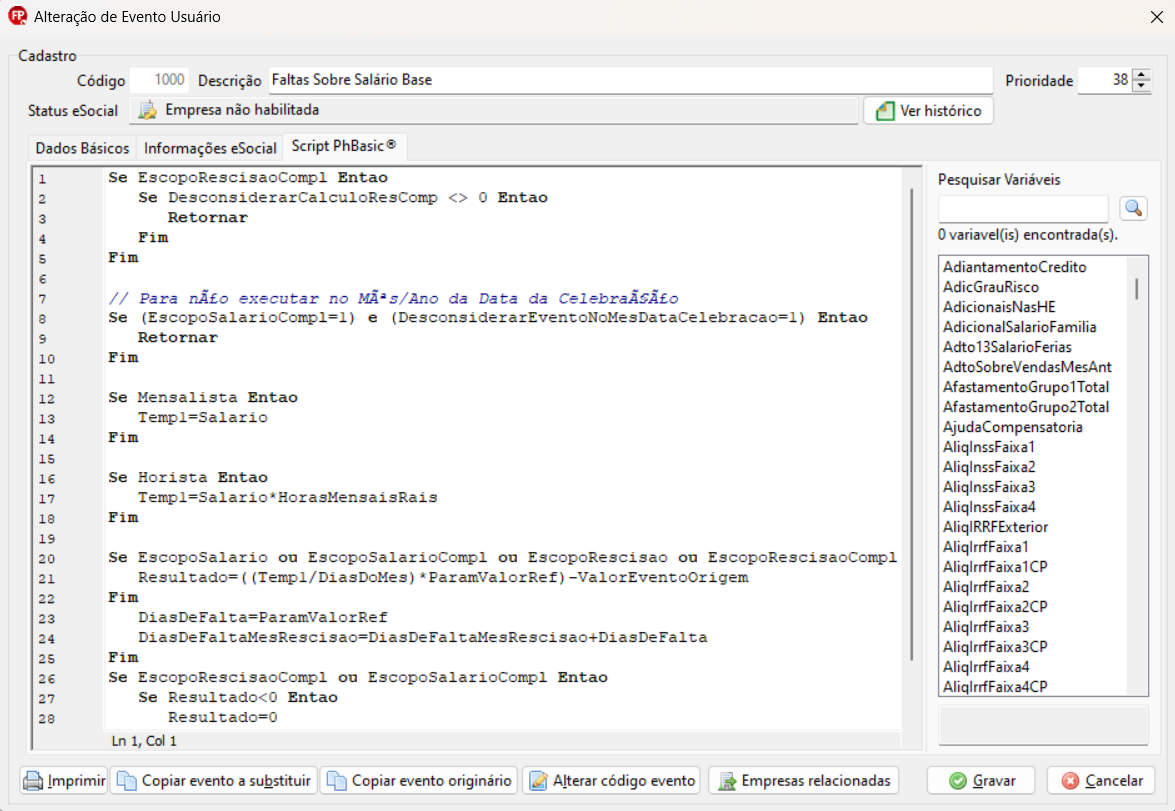The width and height of the screenshot is (1175, 811).
Task: Select AfastamentoGrupo2Total variable
Action: coord(1025,407)
